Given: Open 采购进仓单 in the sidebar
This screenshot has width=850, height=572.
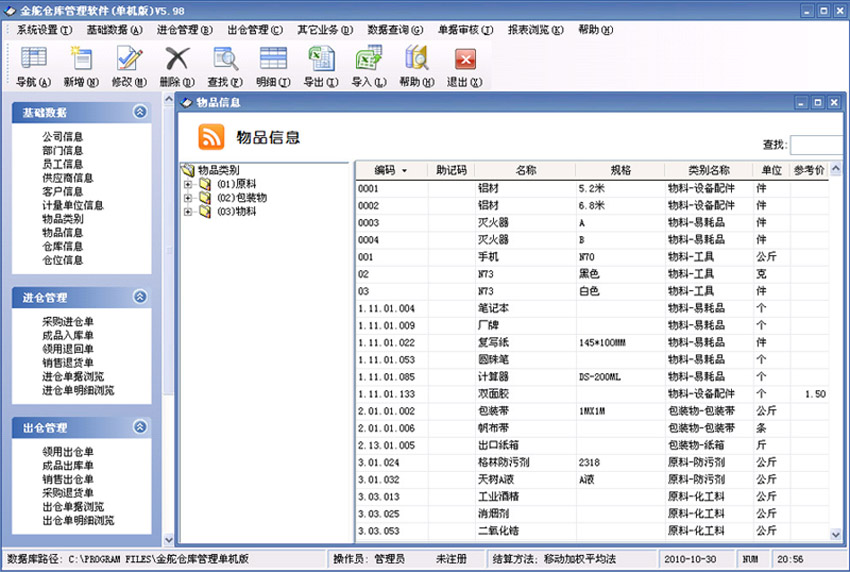Looking at the screenshot, I should coord(68,322).
